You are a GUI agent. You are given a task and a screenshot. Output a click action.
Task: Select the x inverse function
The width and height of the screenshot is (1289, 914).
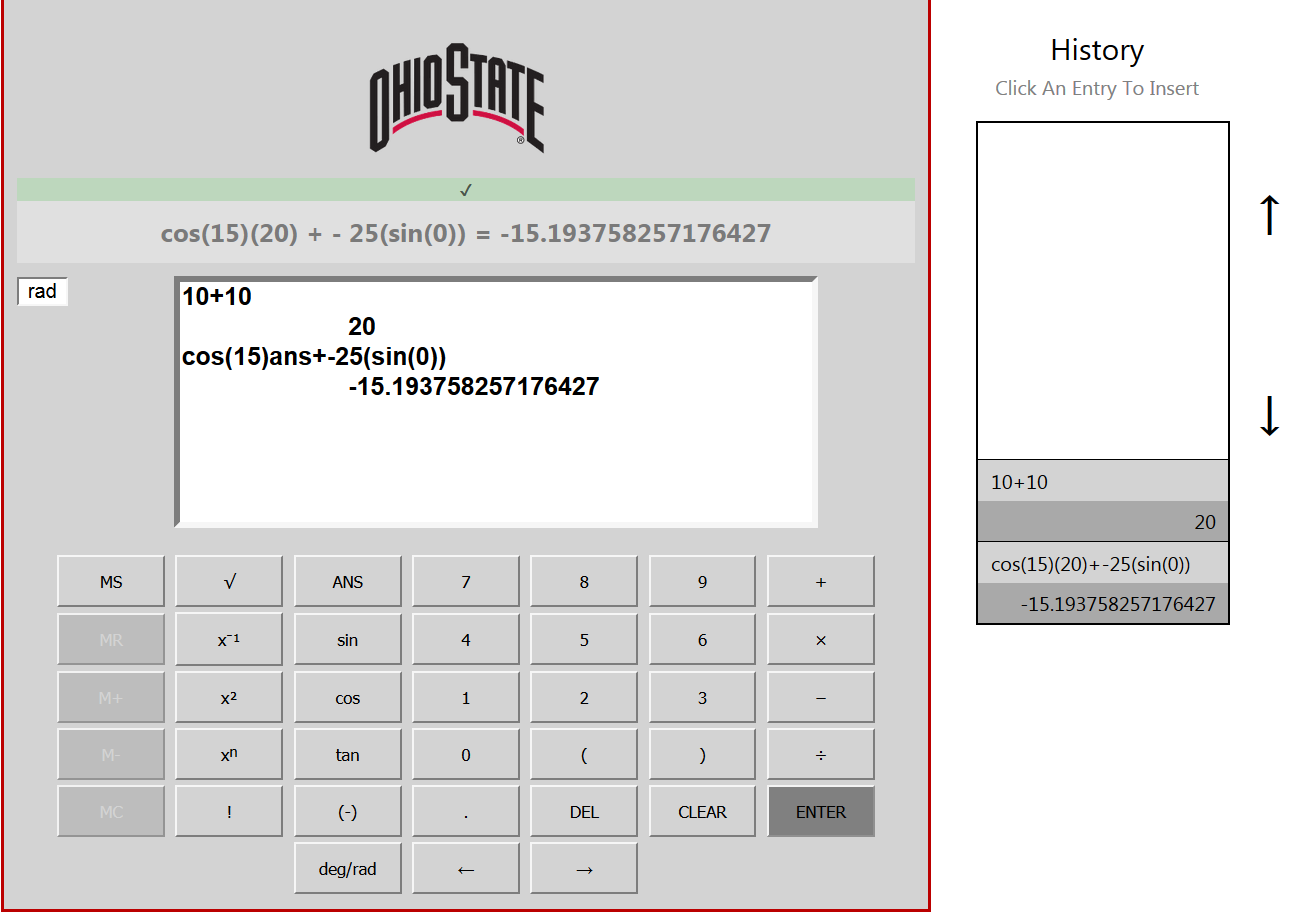pyautogui.click(x=229, y=638)
